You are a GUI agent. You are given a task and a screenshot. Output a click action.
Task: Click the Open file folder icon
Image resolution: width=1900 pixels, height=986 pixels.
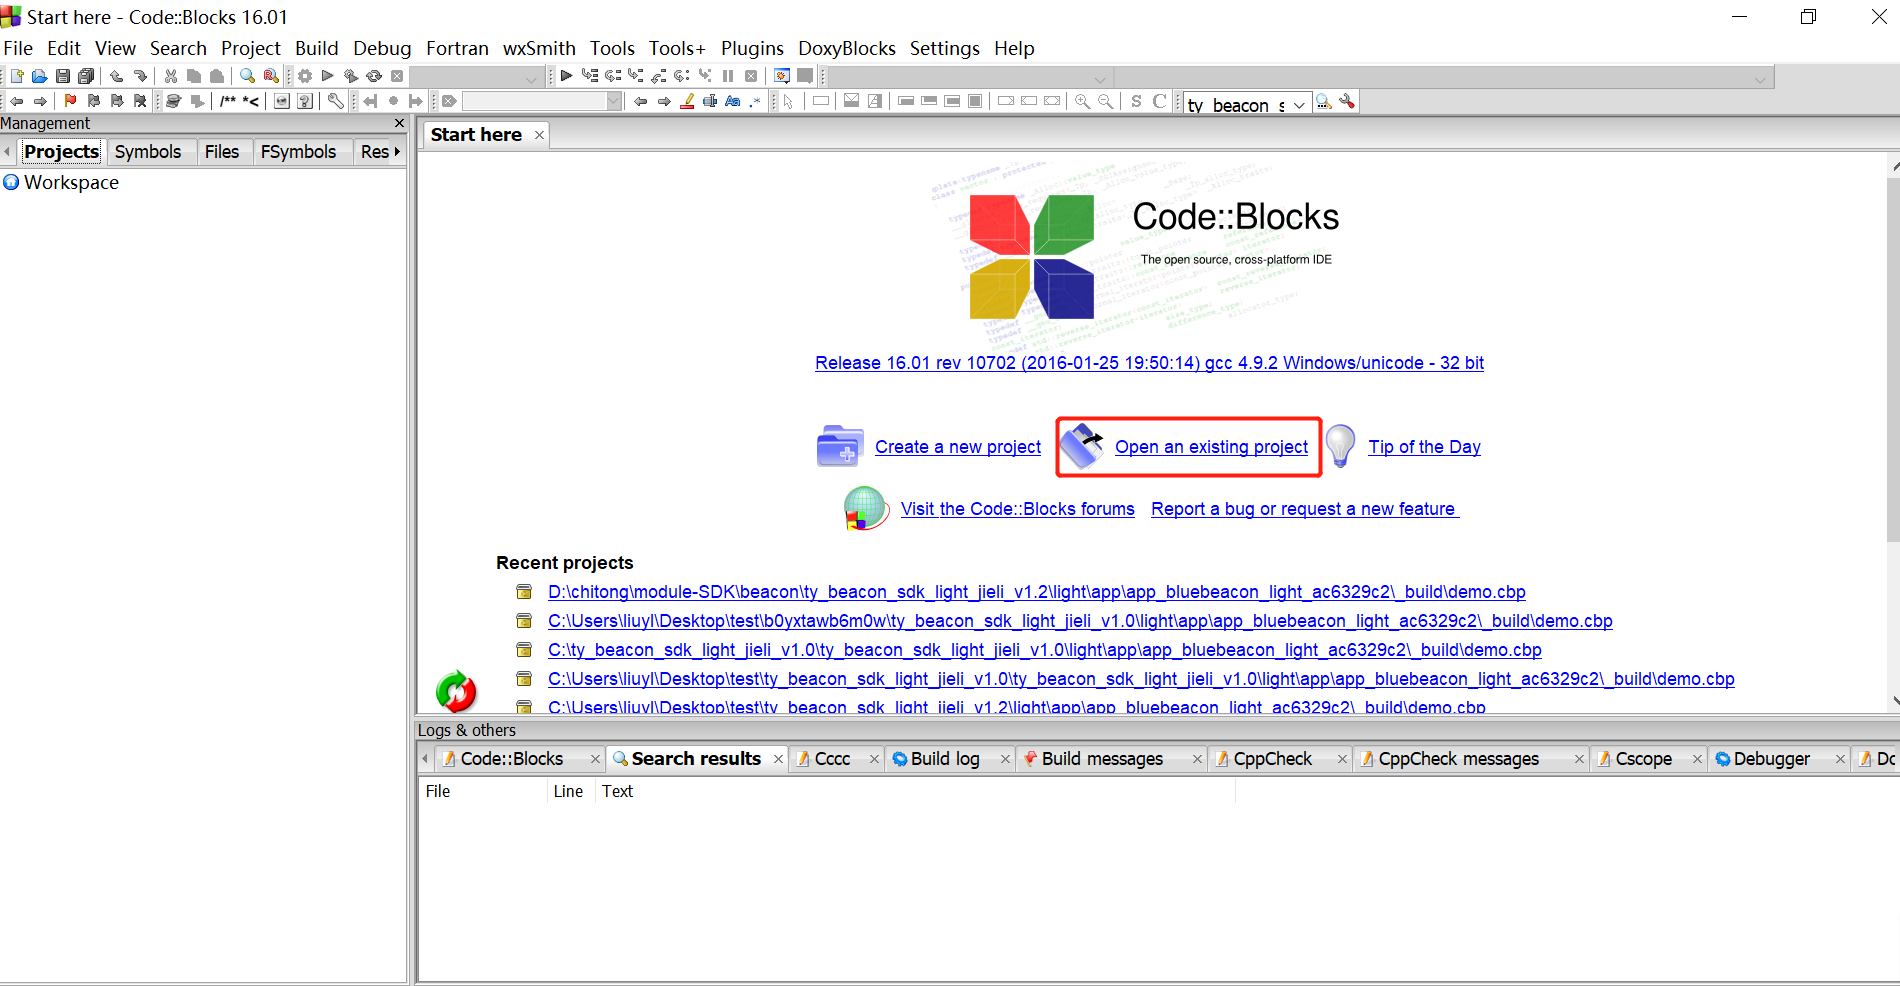[x=39, y=76]
